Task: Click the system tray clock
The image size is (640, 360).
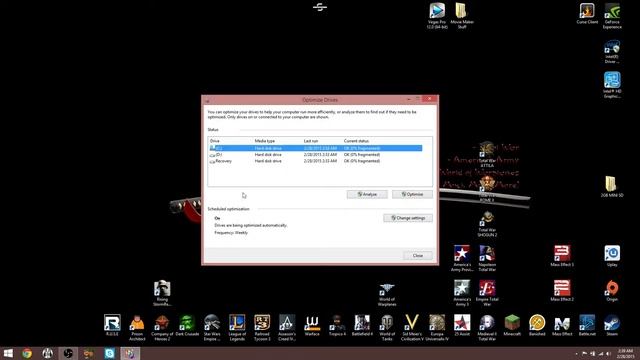Action: click(x=625, y=353)
